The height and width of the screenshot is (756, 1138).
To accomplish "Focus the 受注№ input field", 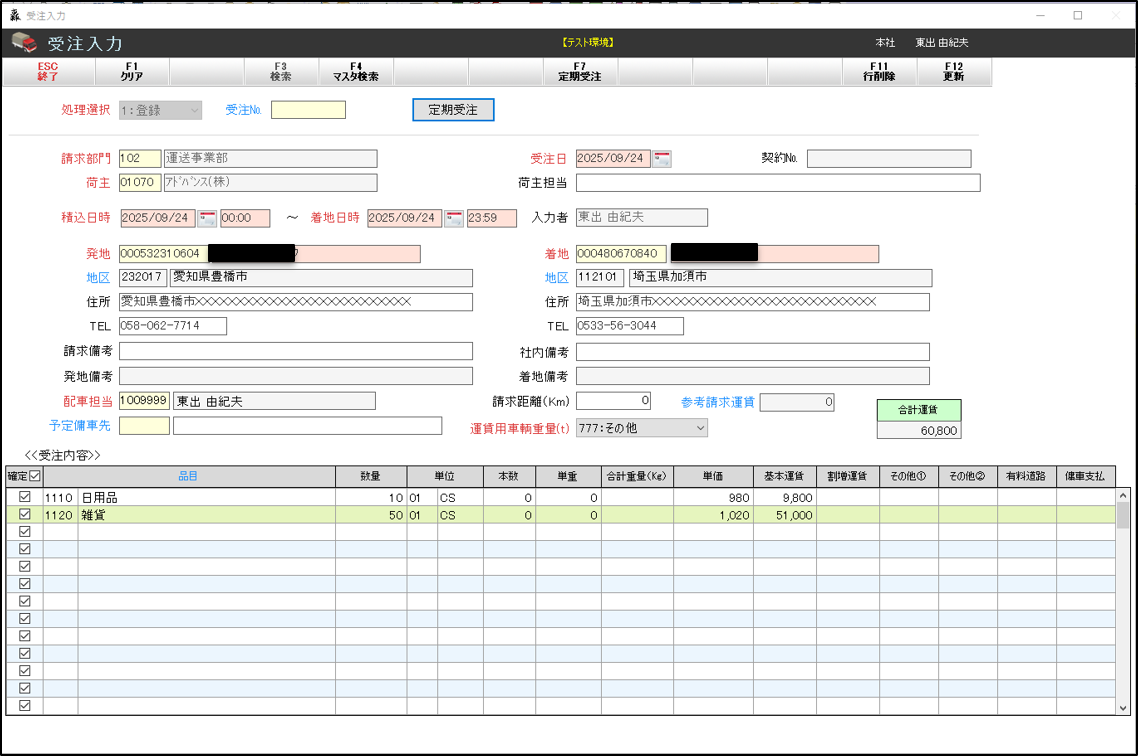I will 308,110.
